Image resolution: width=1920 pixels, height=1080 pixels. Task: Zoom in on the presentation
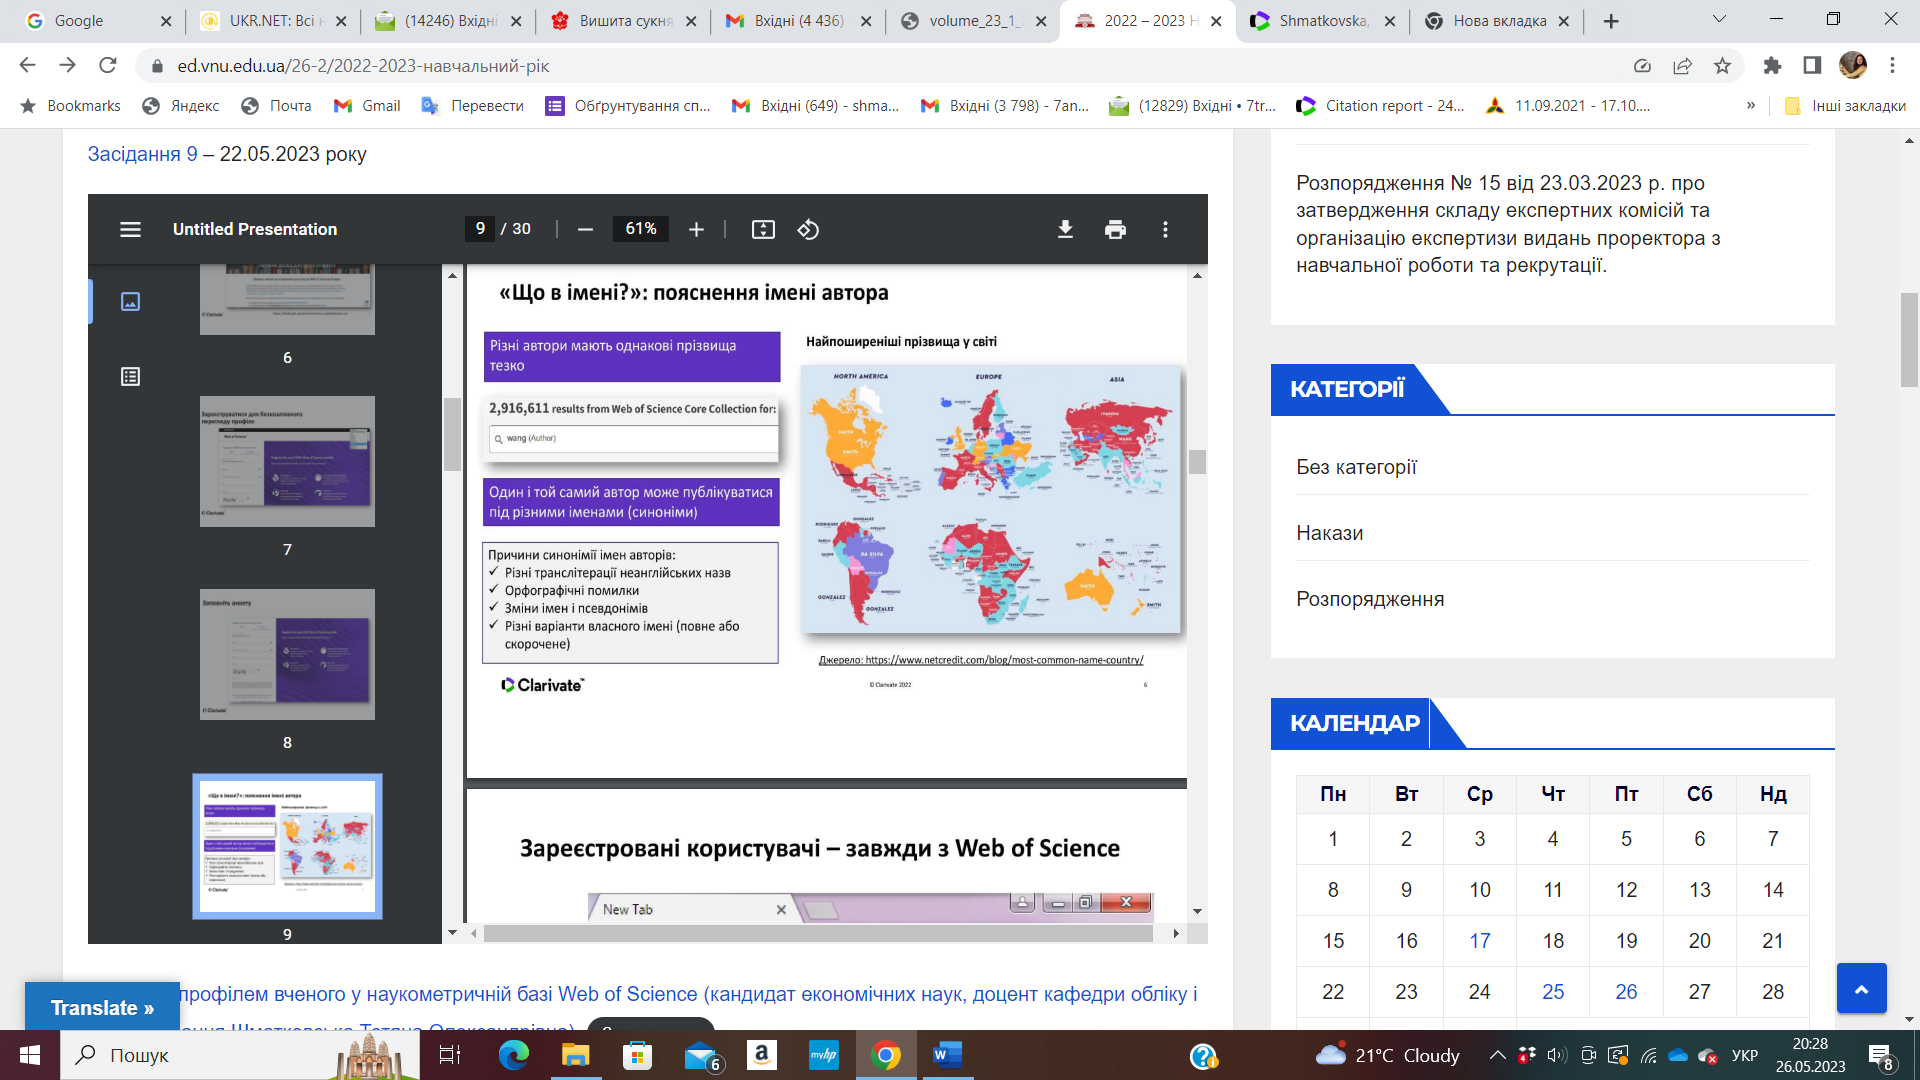click(696, 229)
